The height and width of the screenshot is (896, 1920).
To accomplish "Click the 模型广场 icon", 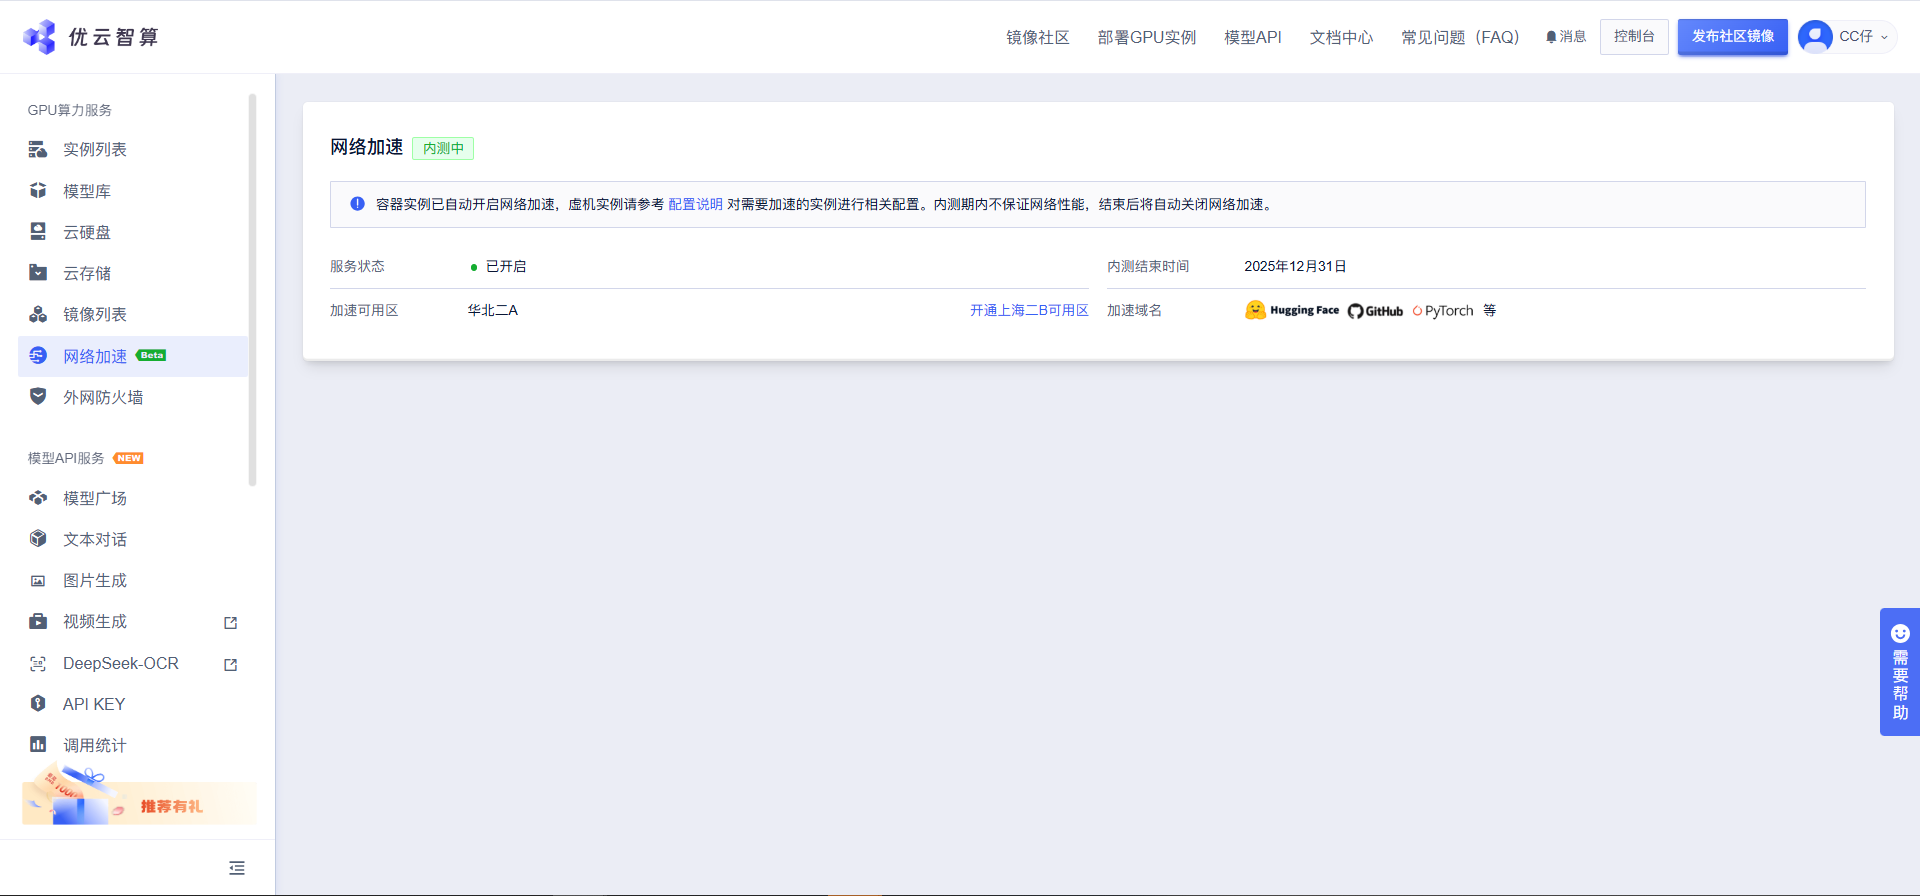I will point(38,497).
